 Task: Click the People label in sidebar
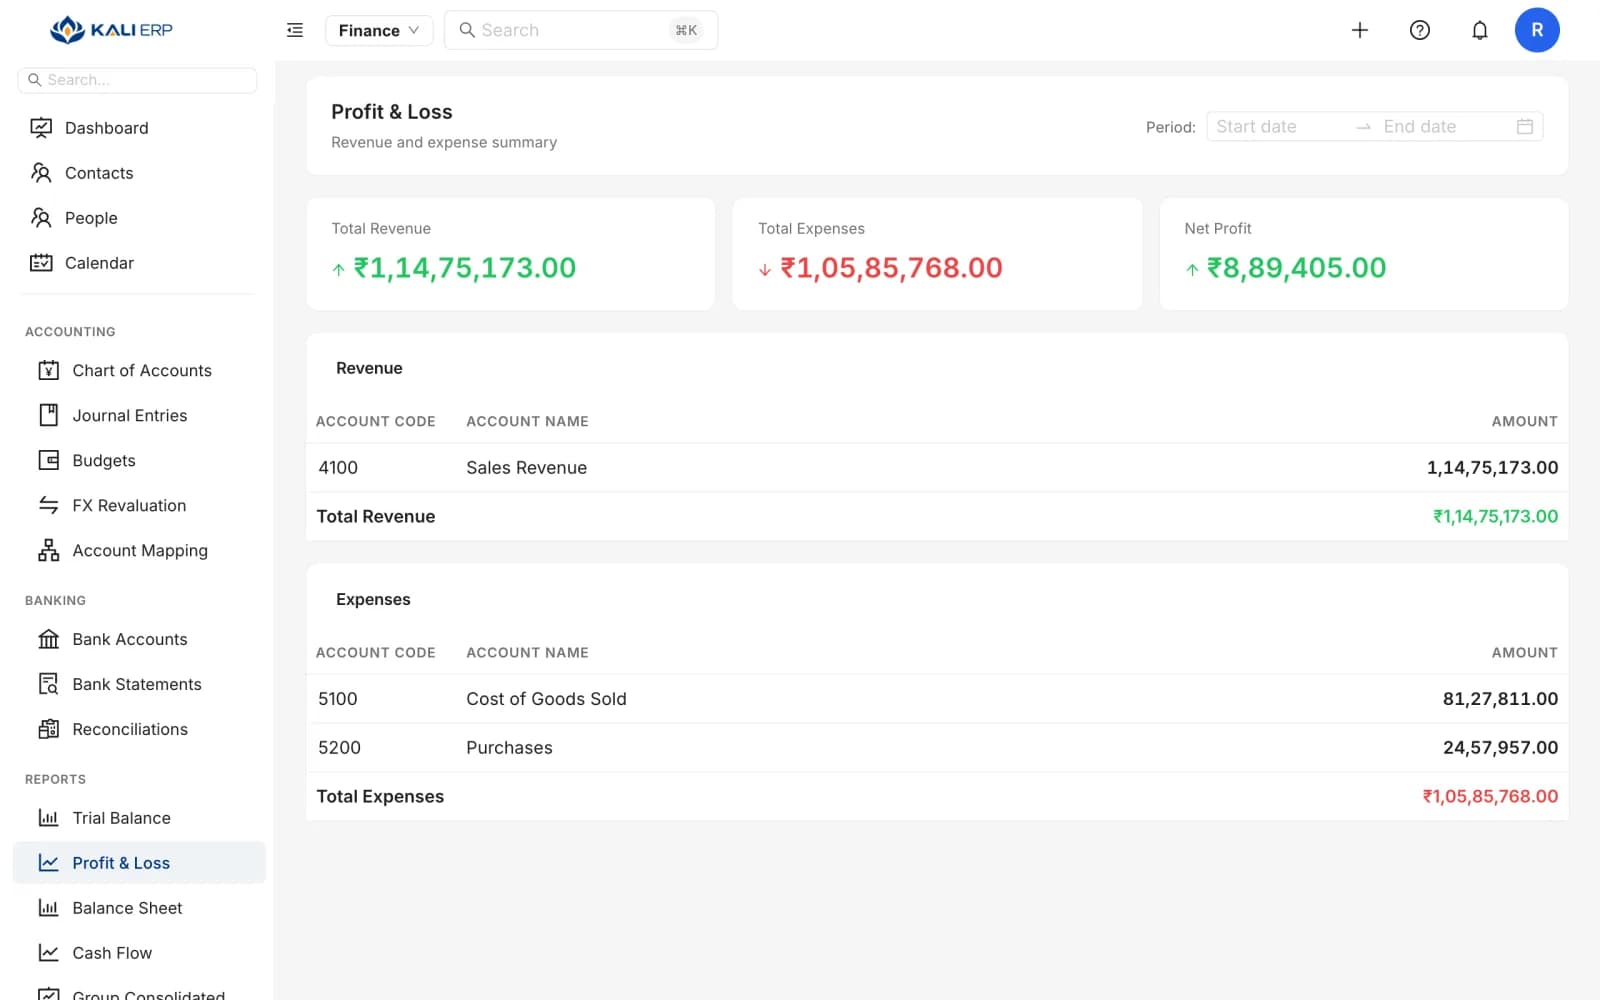(x=91, y=218)
